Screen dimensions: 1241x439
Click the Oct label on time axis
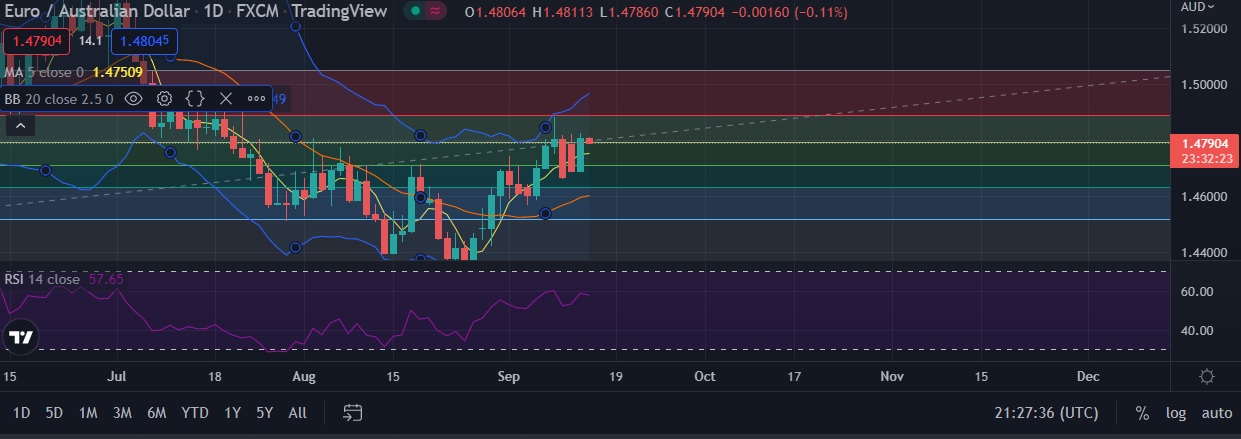pyautogui.click(x=705, y=376)
